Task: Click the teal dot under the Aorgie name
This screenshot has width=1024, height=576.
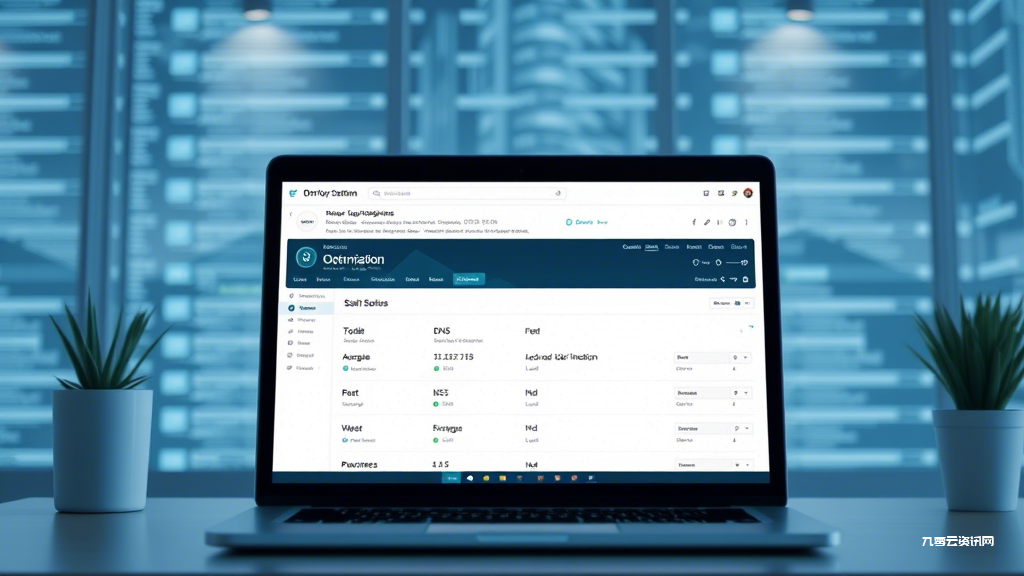Action: point(345,369)
